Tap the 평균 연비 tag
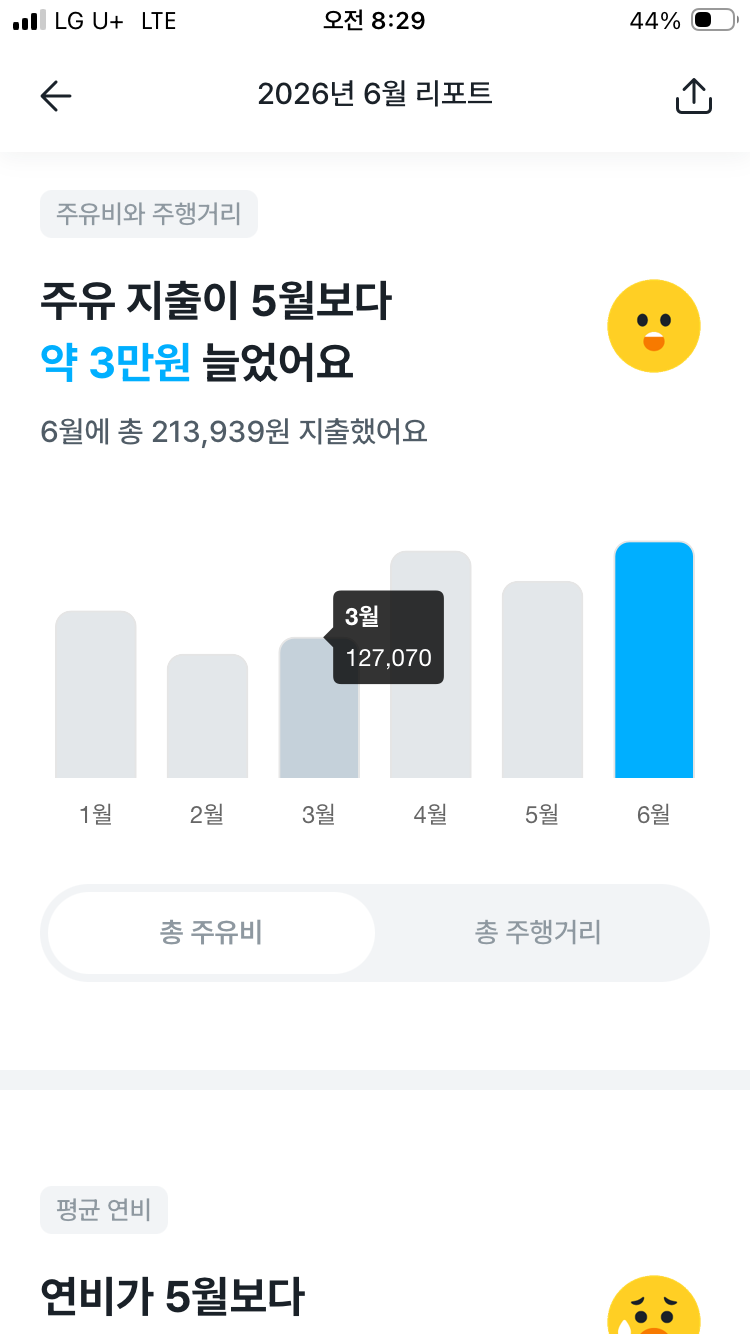Screen dimensions: 750x1334 [x=104, y=1210]
